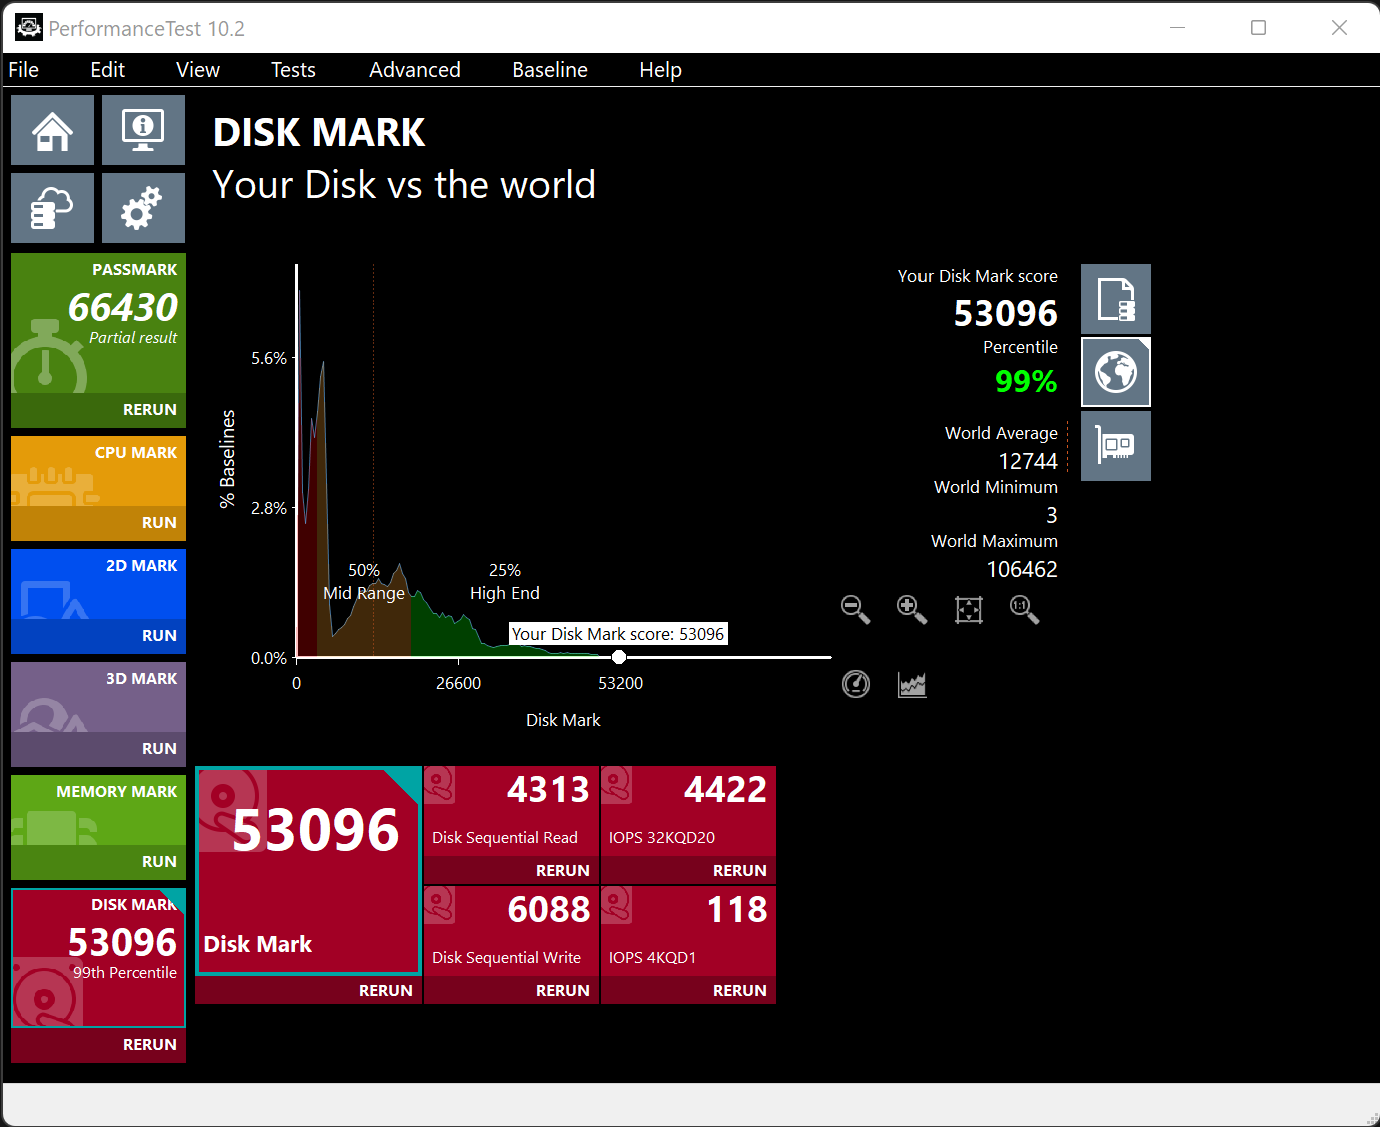Open the Baseline menu
Screen dimensions: 1380x1127
[x=549, y=70]
